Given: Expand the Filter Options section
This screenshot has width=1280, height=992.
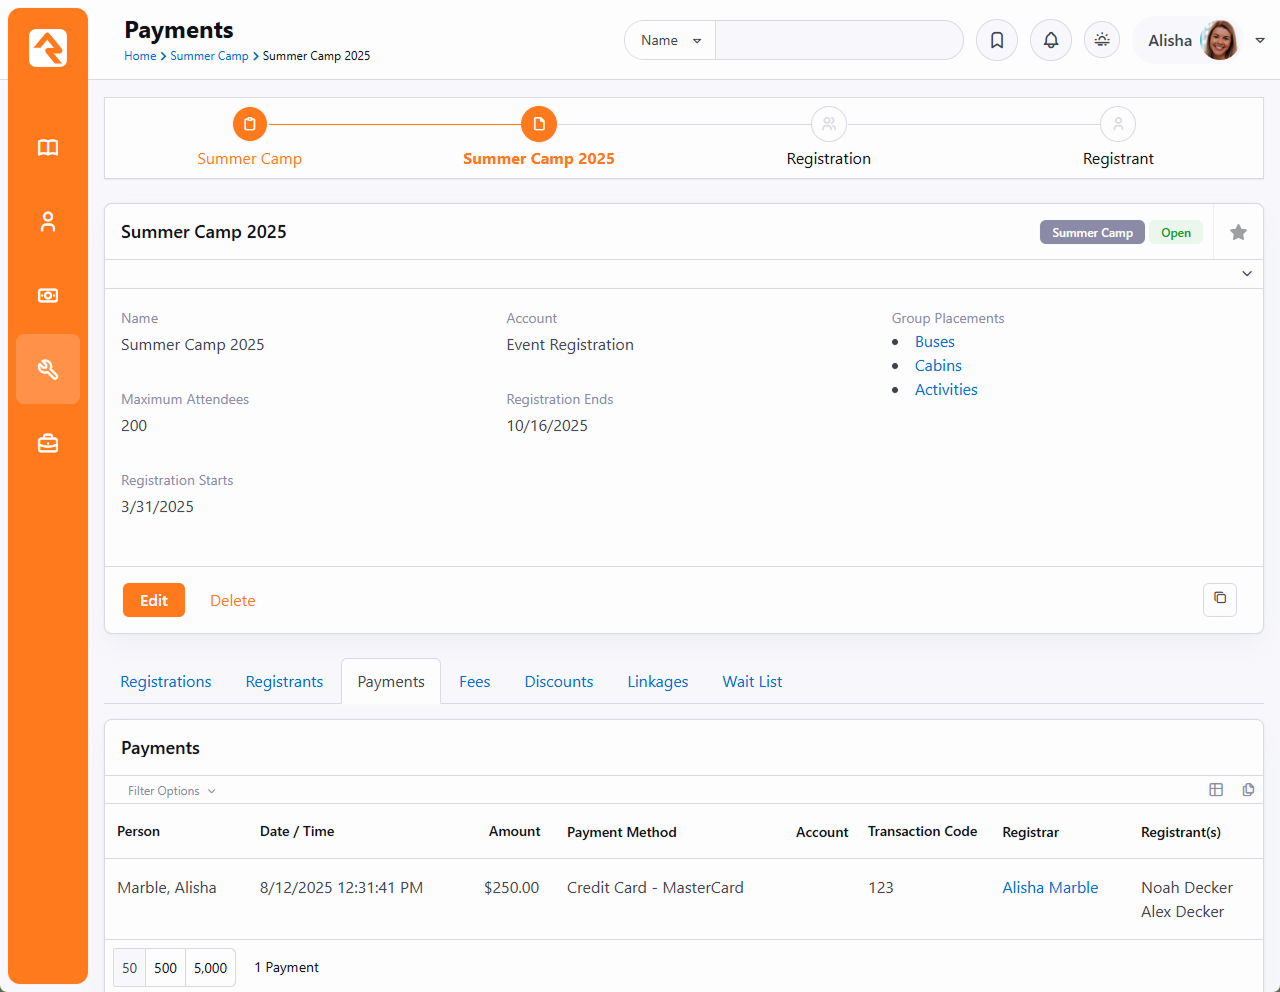Looking at the screenshot, I should pos(171,791).
